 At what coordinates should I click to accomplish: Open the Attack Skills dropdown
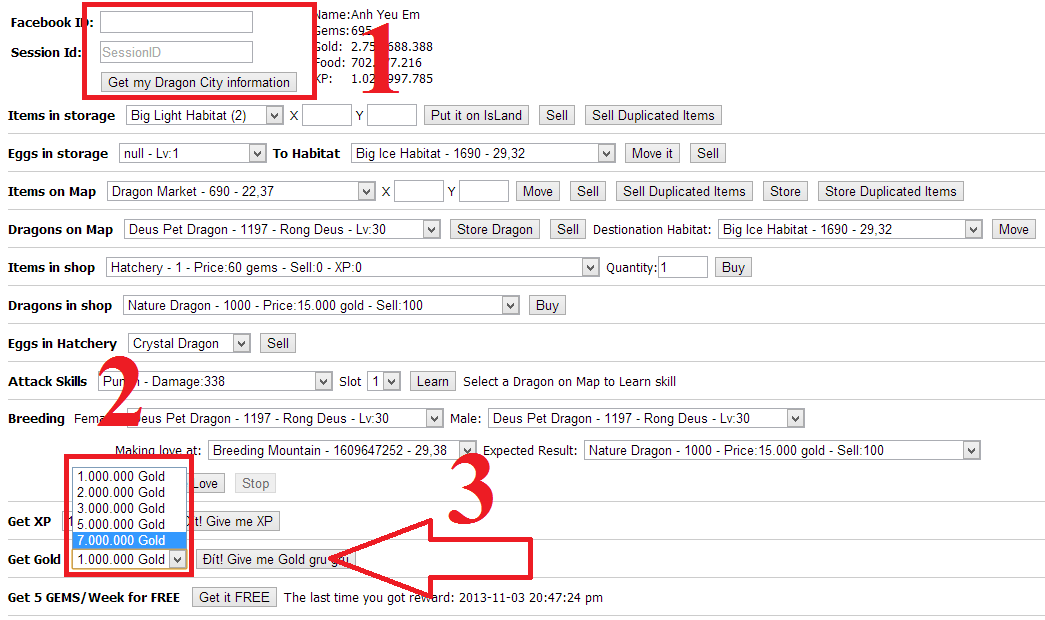pos(215,381)
